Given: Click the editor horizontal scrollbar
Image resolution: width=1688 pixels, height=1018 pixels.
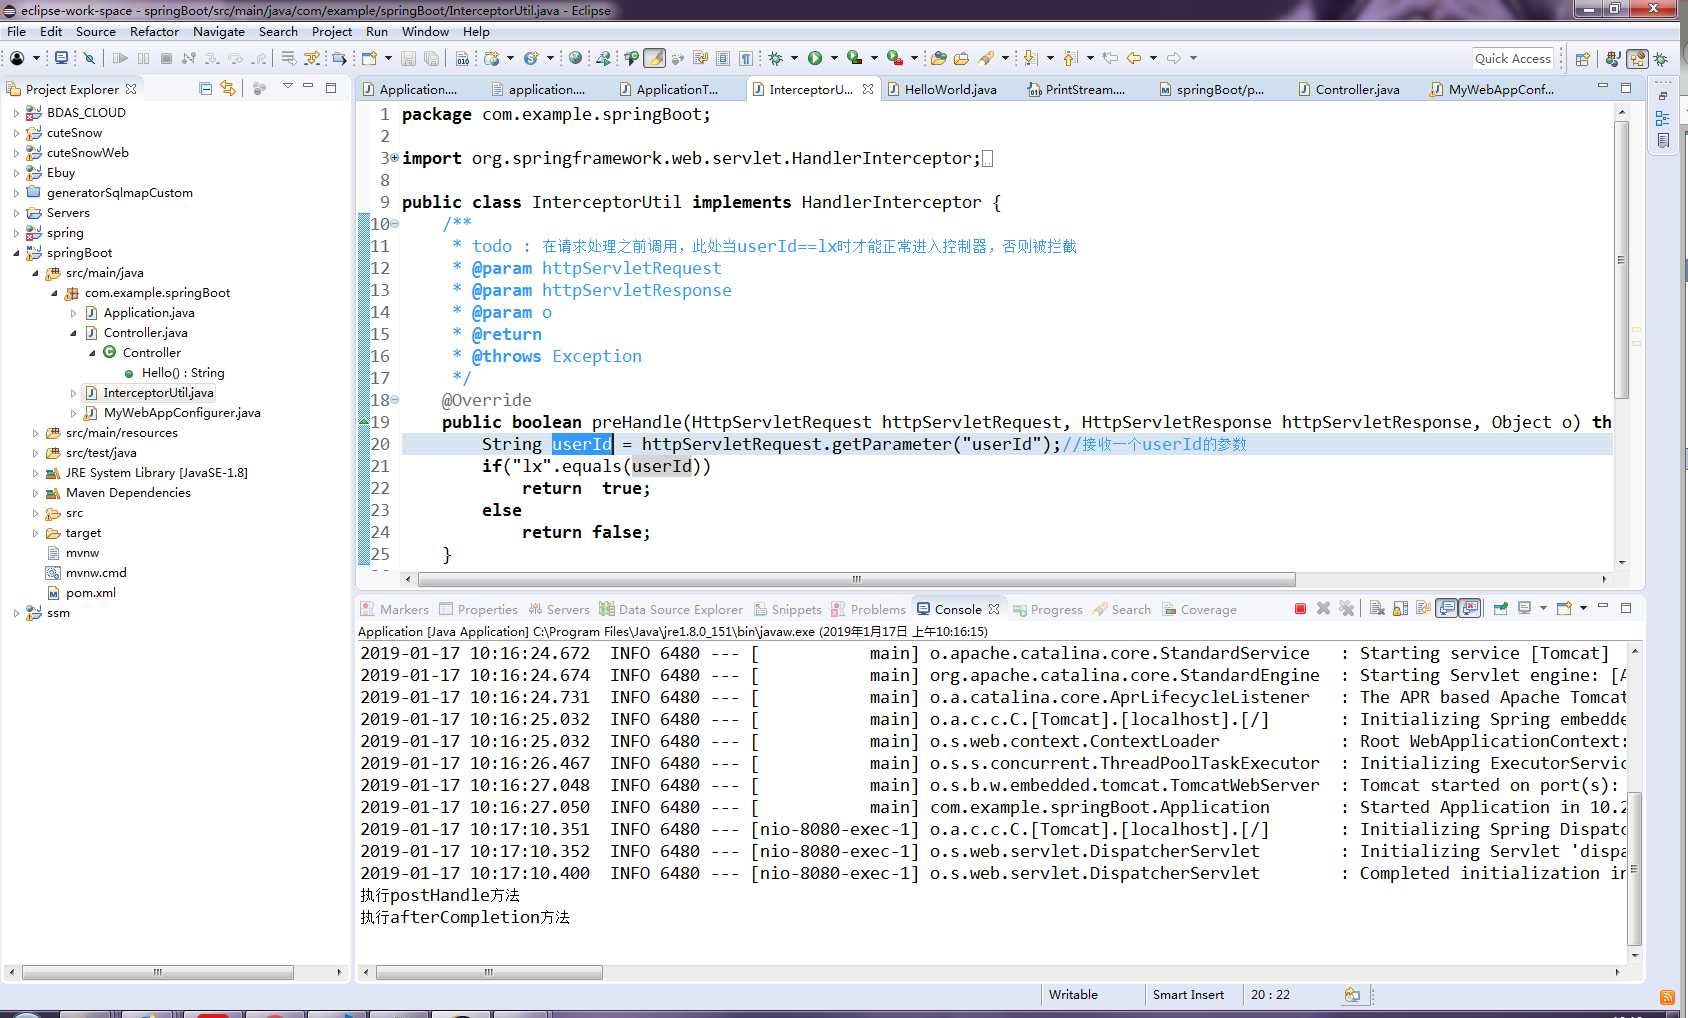Looking at the screenshot, I should [x=856, y=579].
